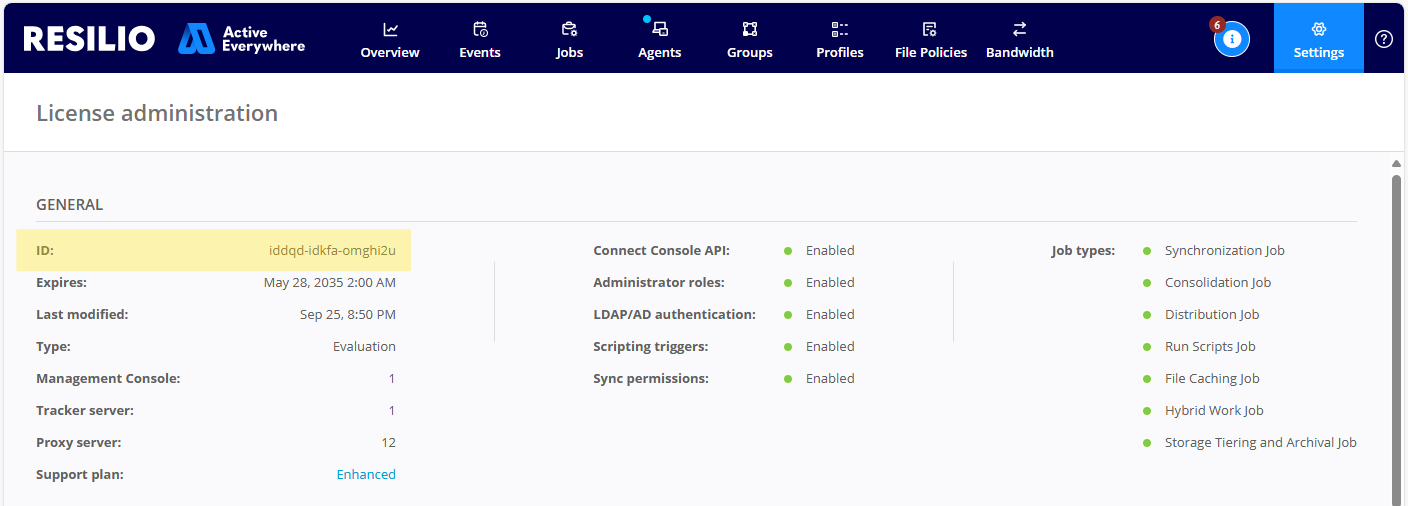The width and height of the screenshot is (1408, 506).
Task: Click the Enhanced support plan link
Action: 366,474
